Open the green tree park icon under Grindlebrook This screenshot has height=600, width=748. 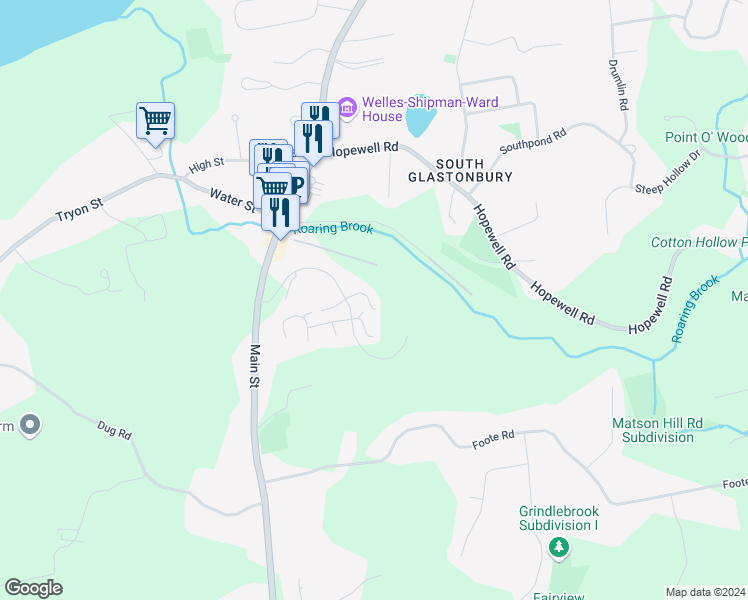tap(559, 547)
